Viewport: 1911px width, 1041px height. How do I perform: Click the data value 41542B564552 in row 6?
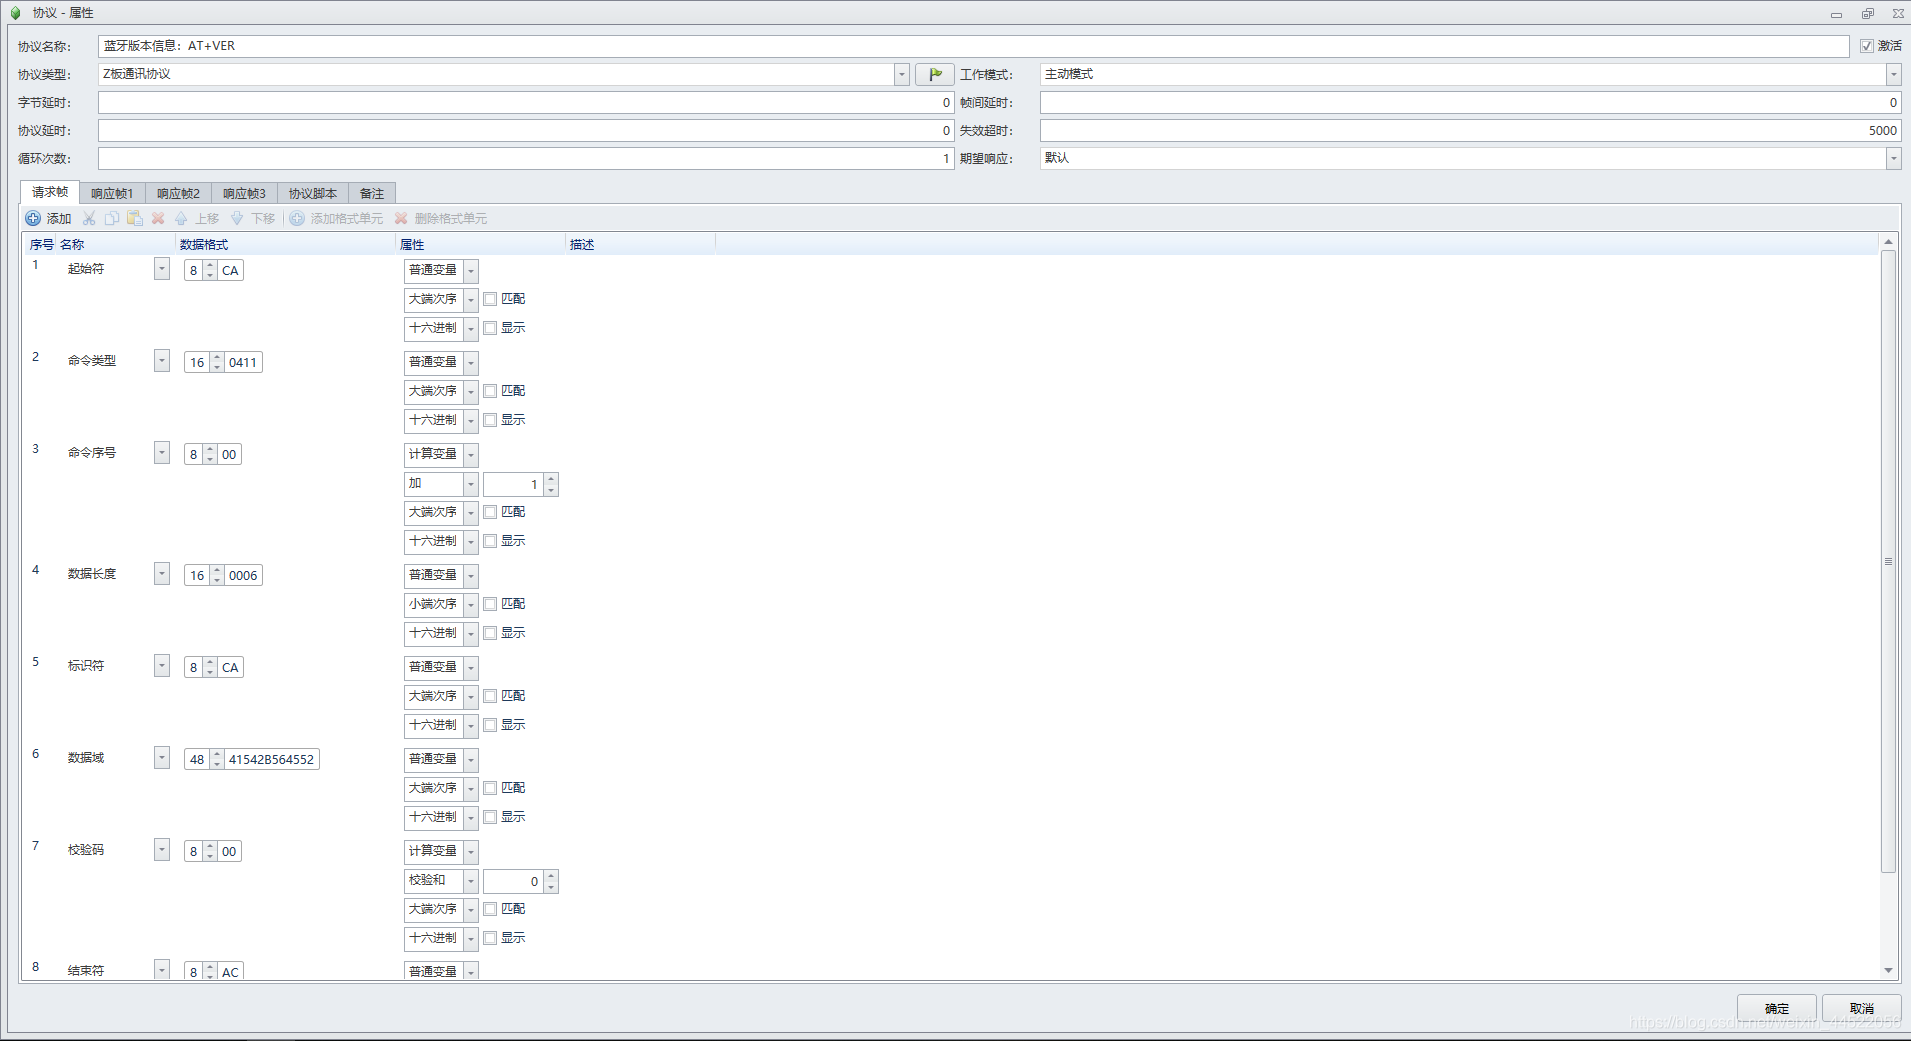pos(272,759)
